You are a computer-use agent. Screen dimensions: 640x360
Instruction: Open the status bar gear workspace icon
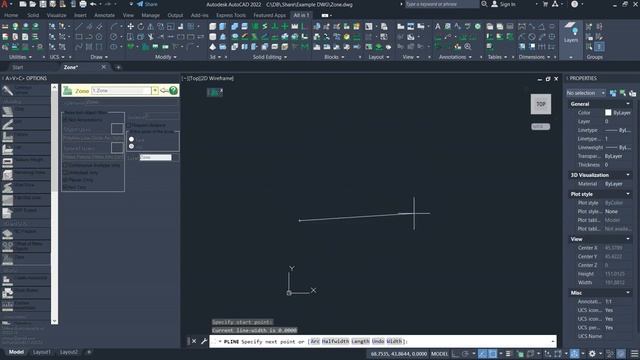(x=592, y=354)
